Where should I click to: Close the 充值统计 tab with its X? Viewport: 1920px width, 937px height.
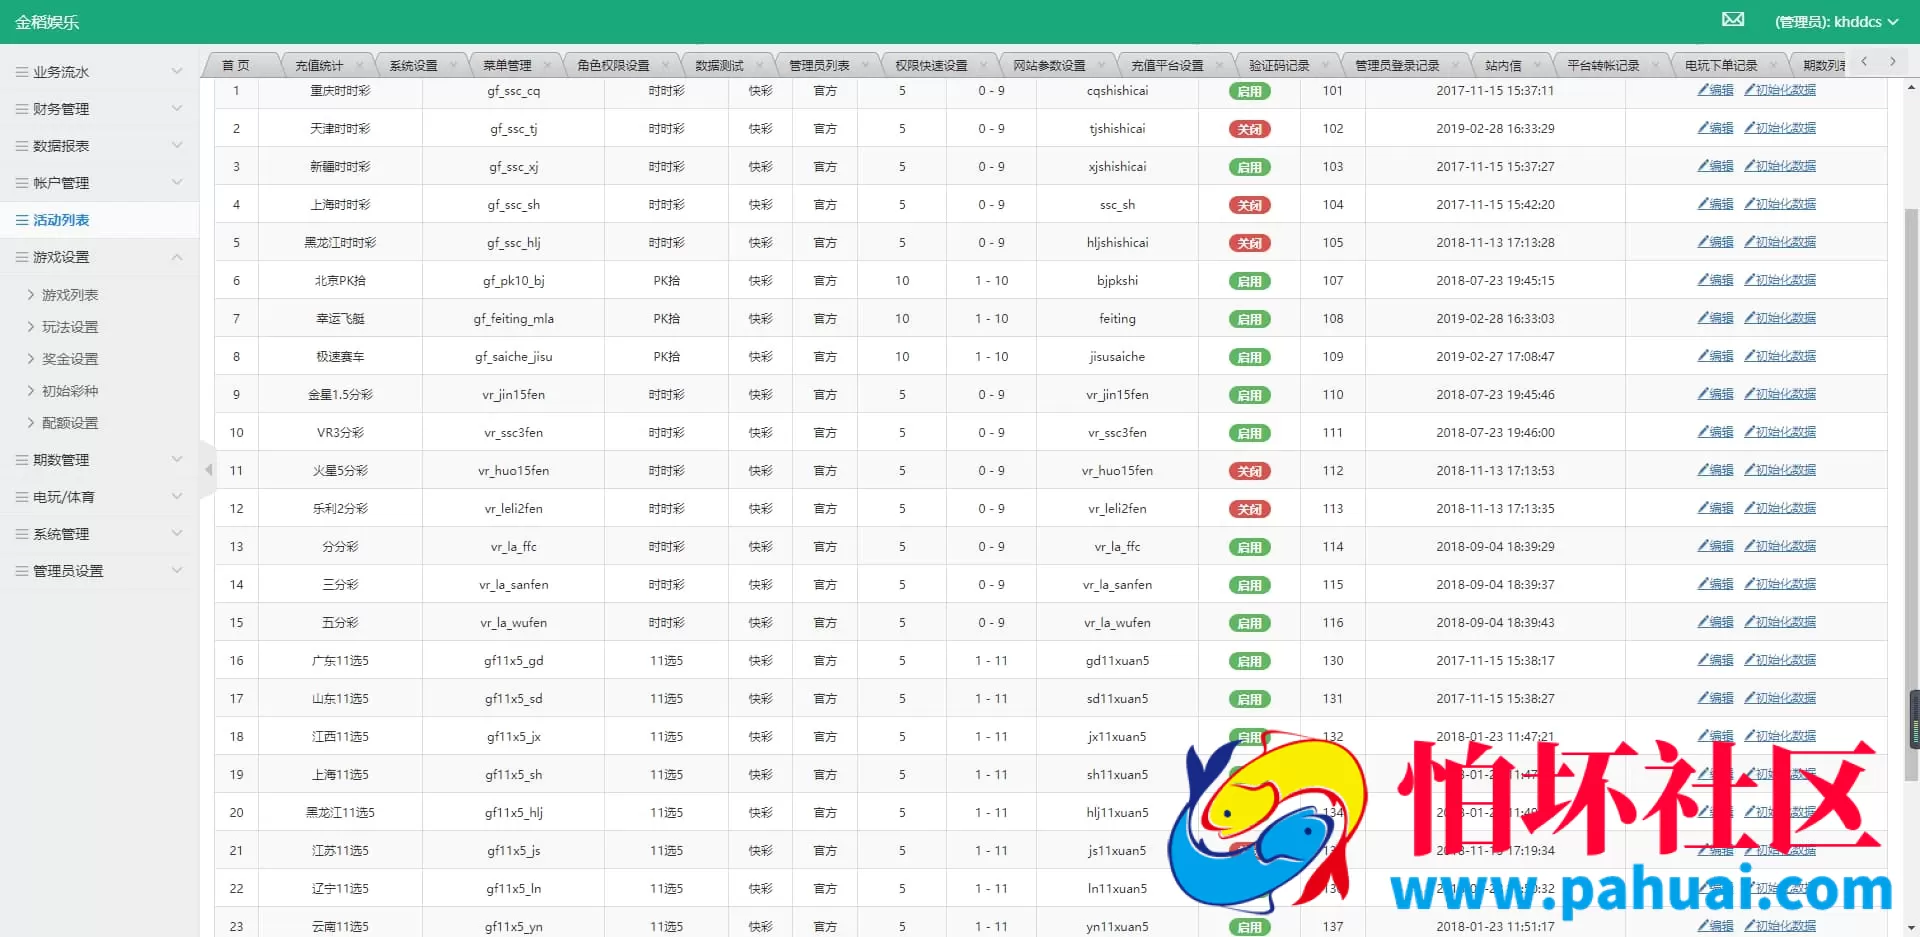(x=359, y=65)
